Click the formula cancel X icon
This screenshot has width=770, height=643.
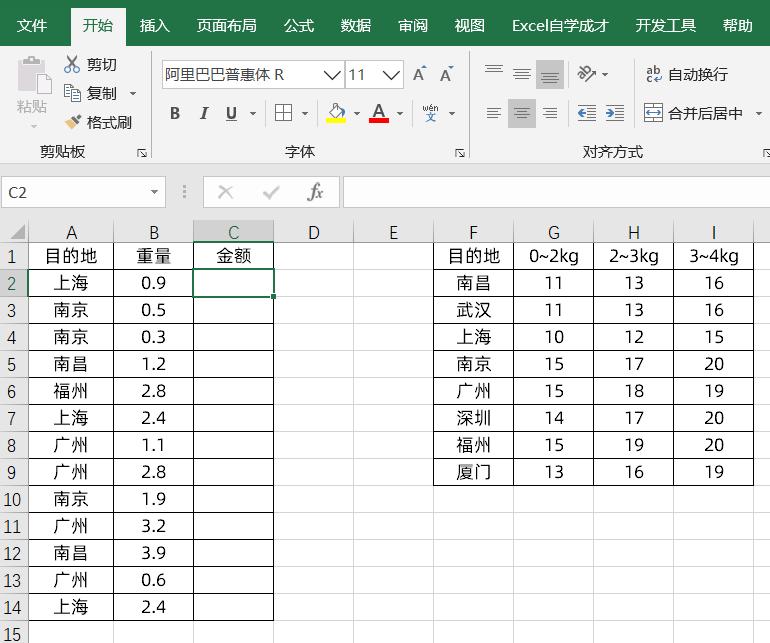coord(225,192)
